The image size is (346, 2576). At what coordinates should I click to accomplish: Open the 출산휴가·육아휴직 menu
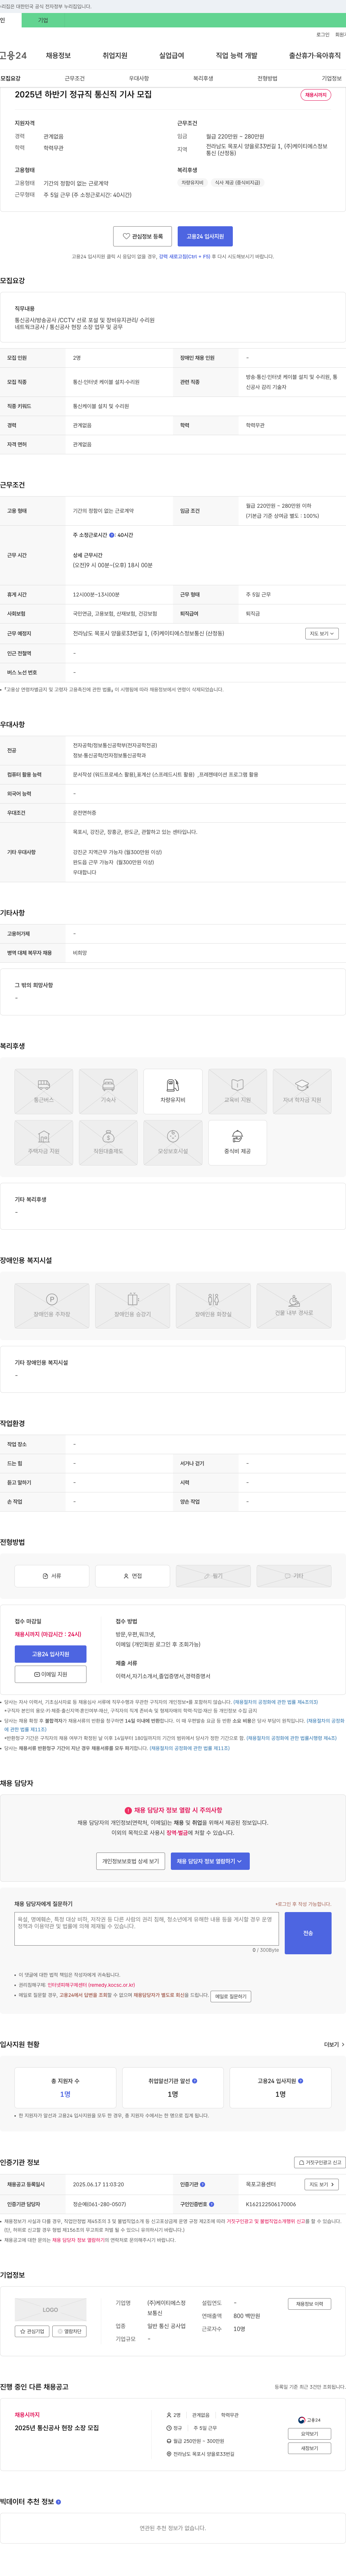(315, 56)
